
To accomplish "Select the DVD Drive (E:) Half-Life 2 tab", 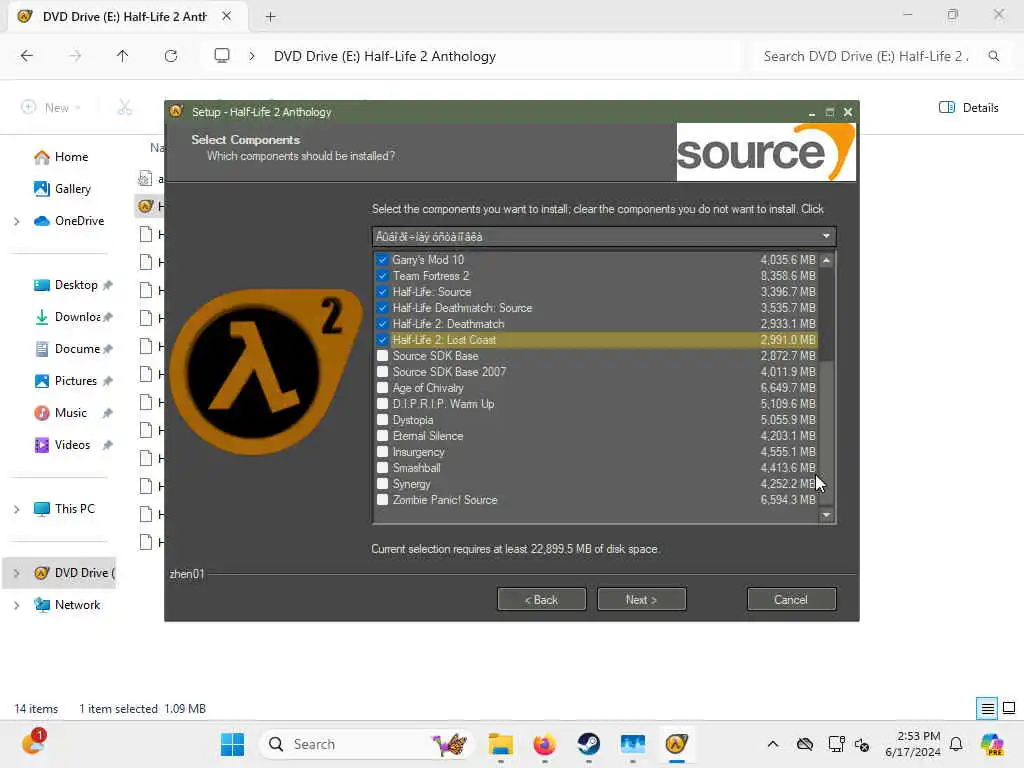I will (124, 16).
